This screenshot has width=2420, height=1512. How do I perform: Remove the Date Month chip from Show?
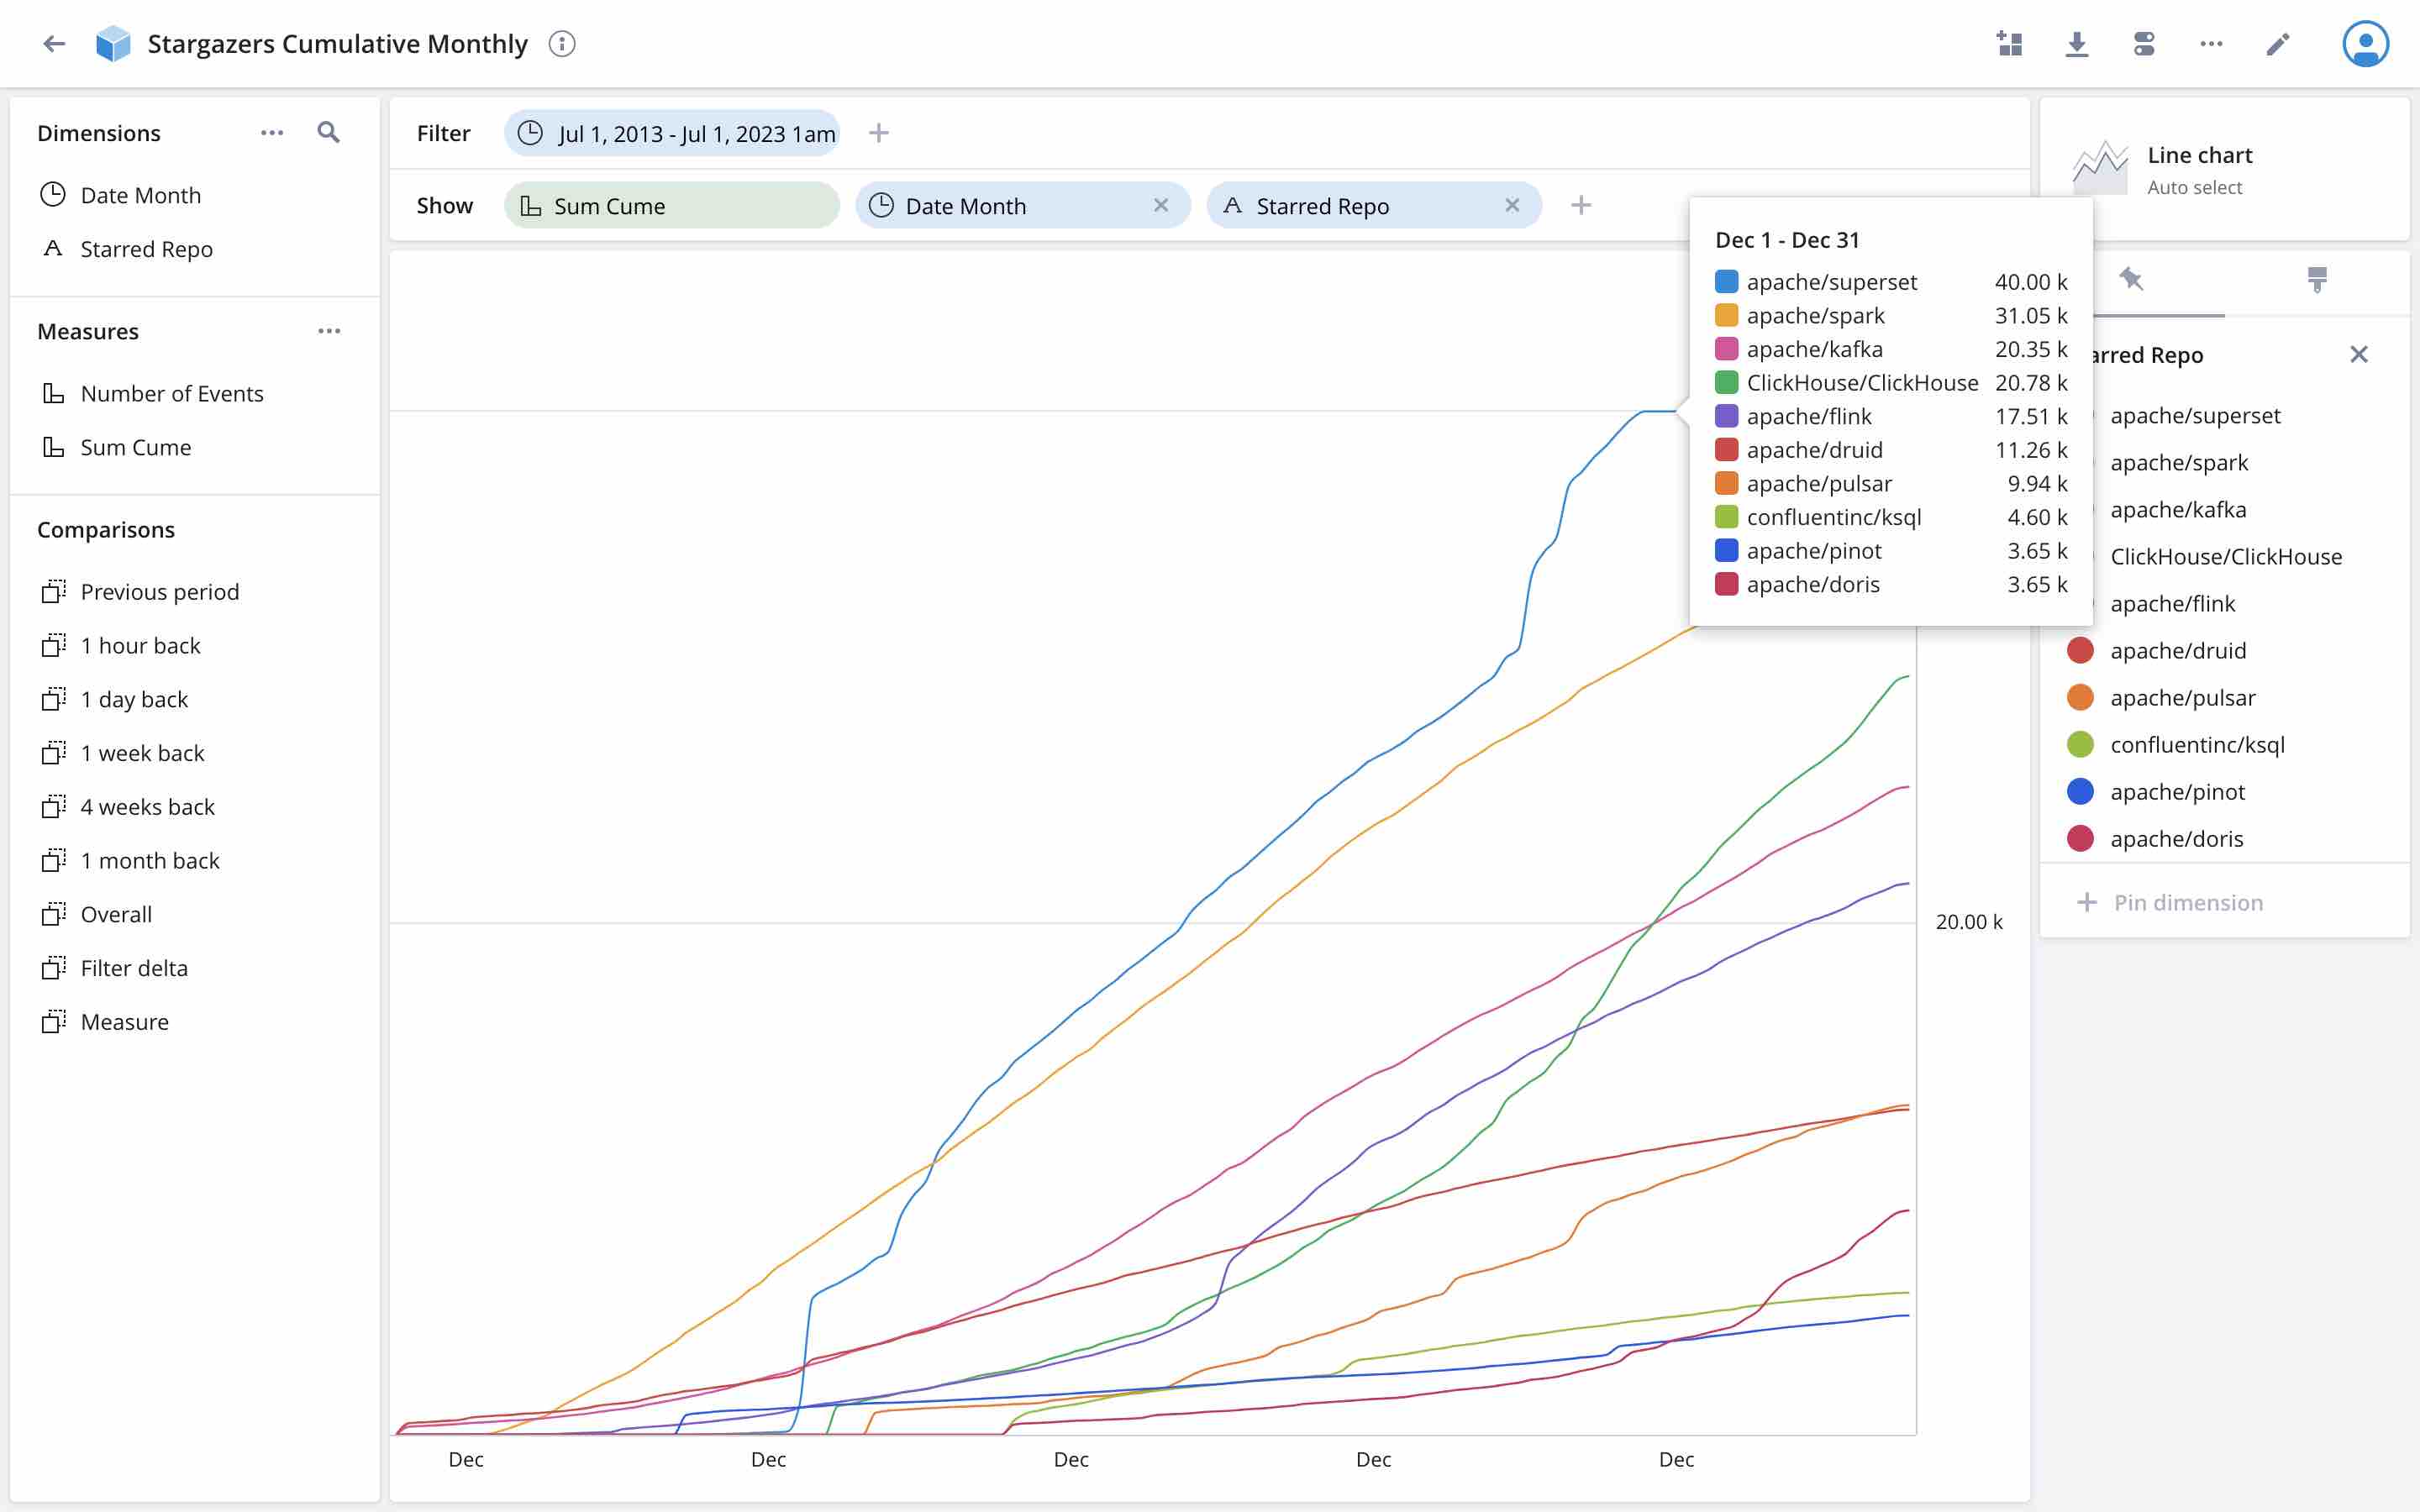(x=1162, y=205)
